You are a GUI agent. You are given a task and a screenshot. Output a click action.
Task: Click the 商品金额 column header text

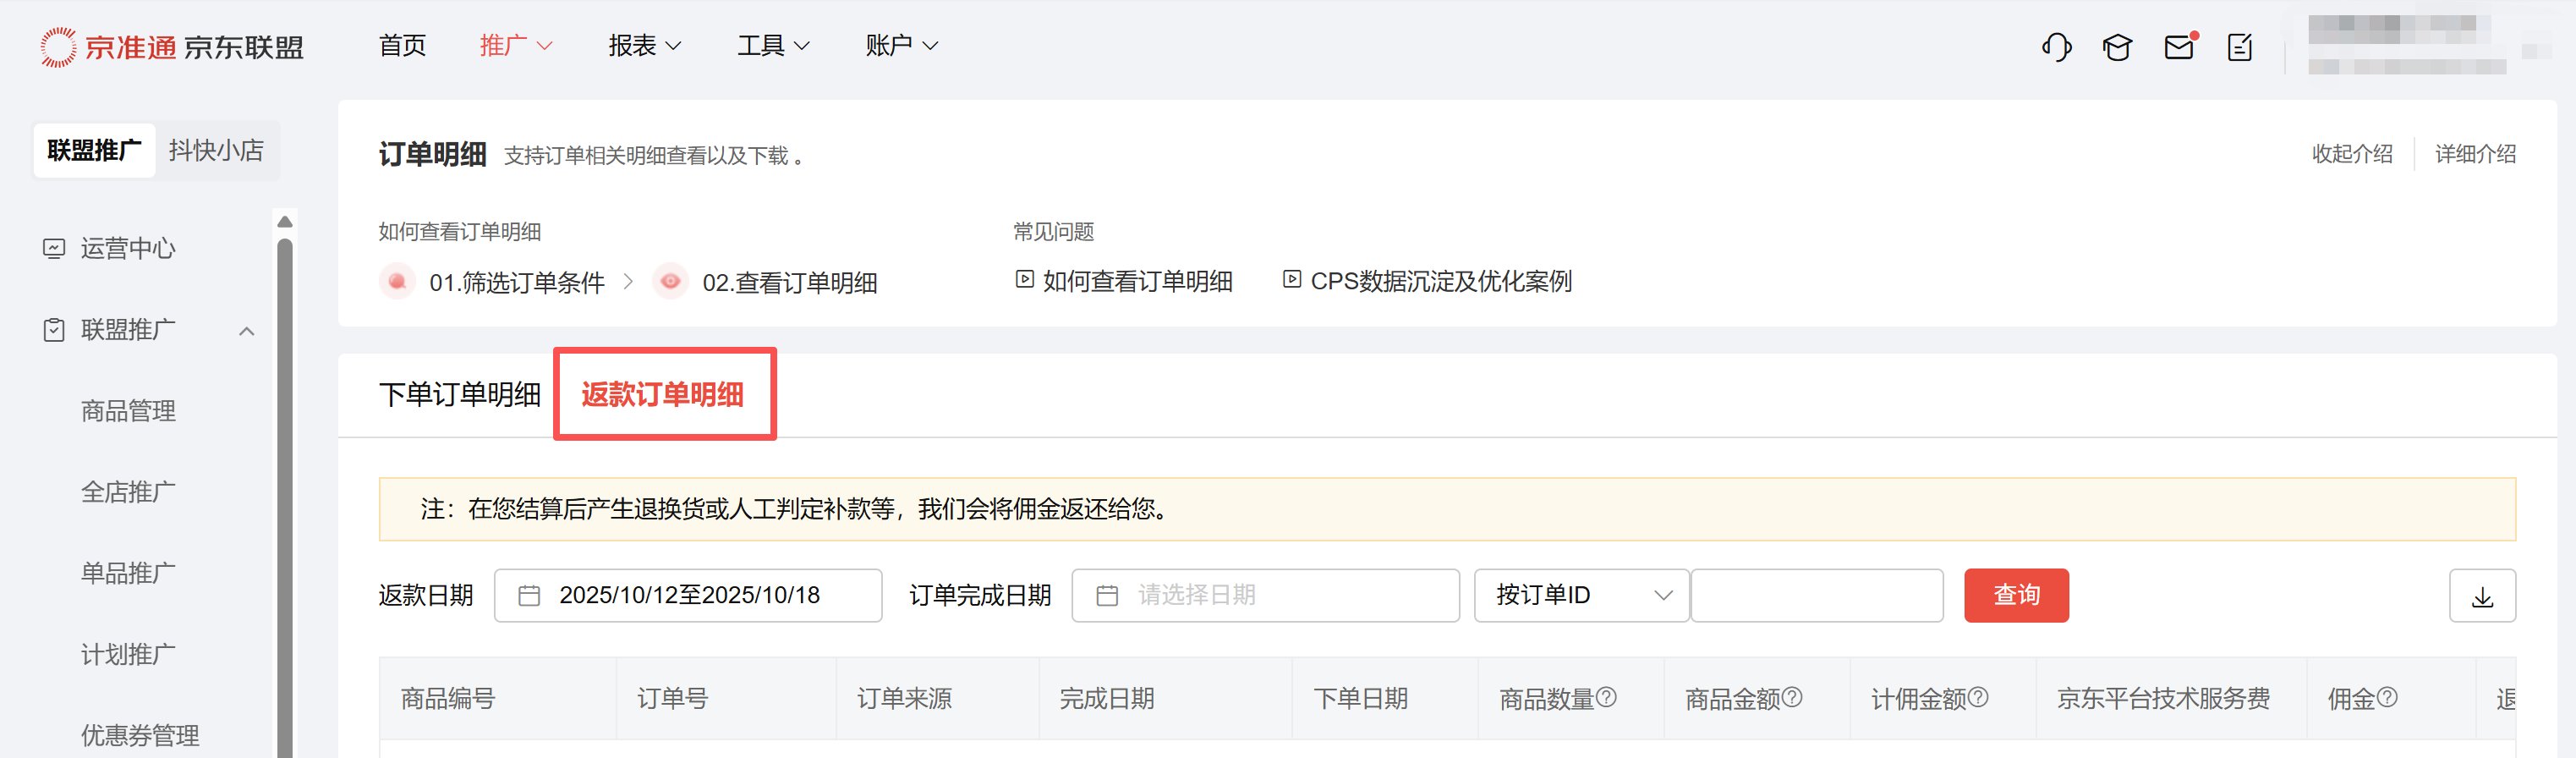1732,699
